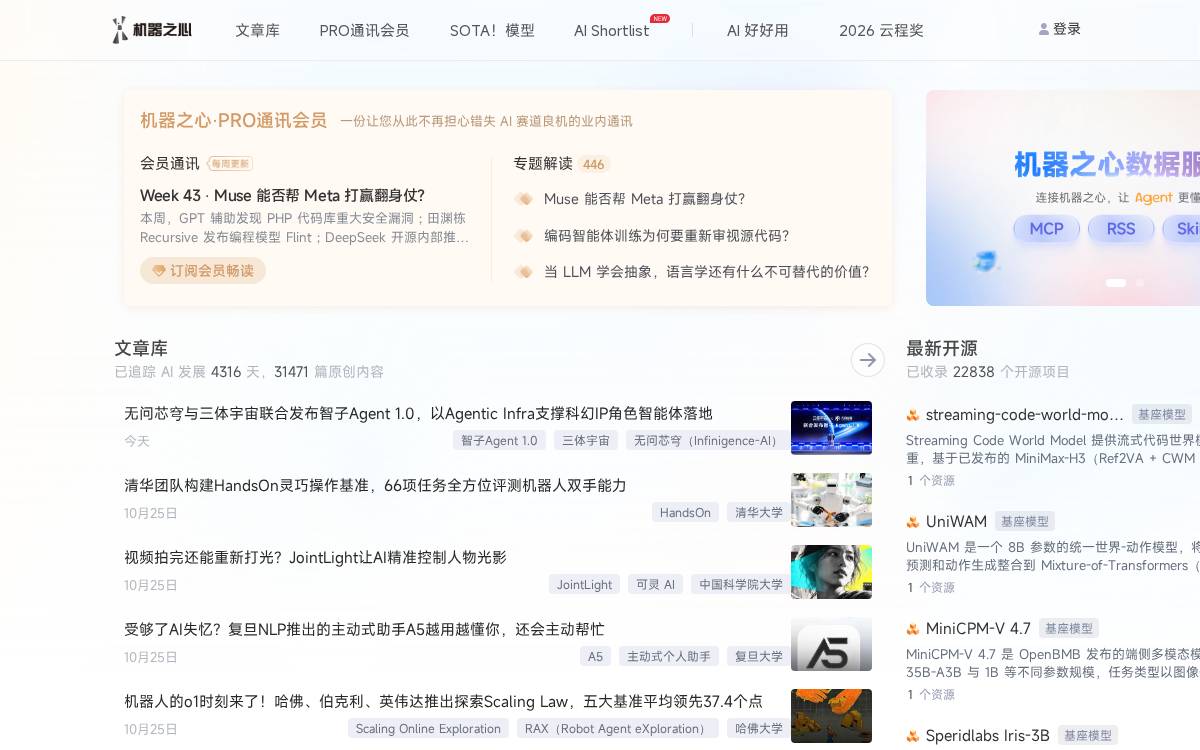Open the A5 logo article thumbnail
The image size is (1200, 750).
[x=831, y=644]
